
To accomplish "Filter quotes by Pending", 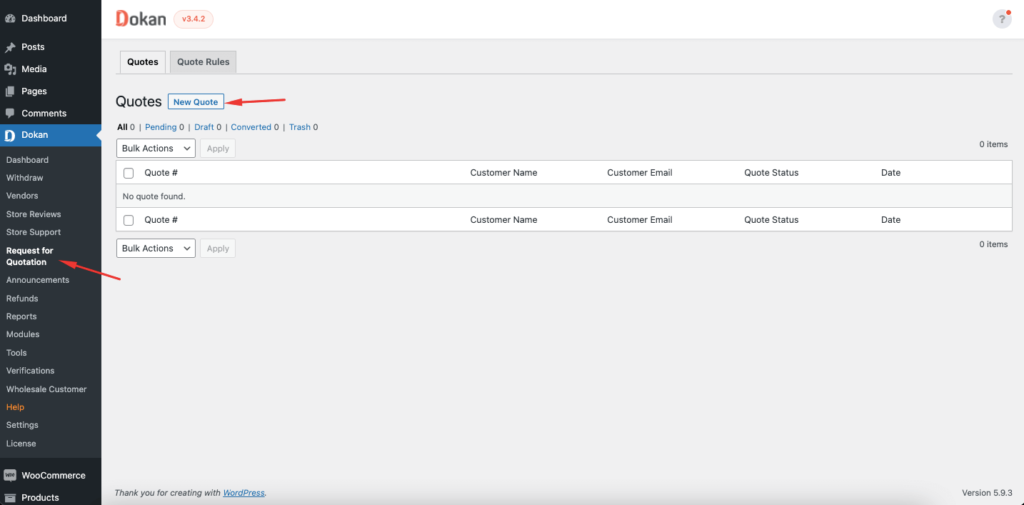I will click(x=161, y=127).
